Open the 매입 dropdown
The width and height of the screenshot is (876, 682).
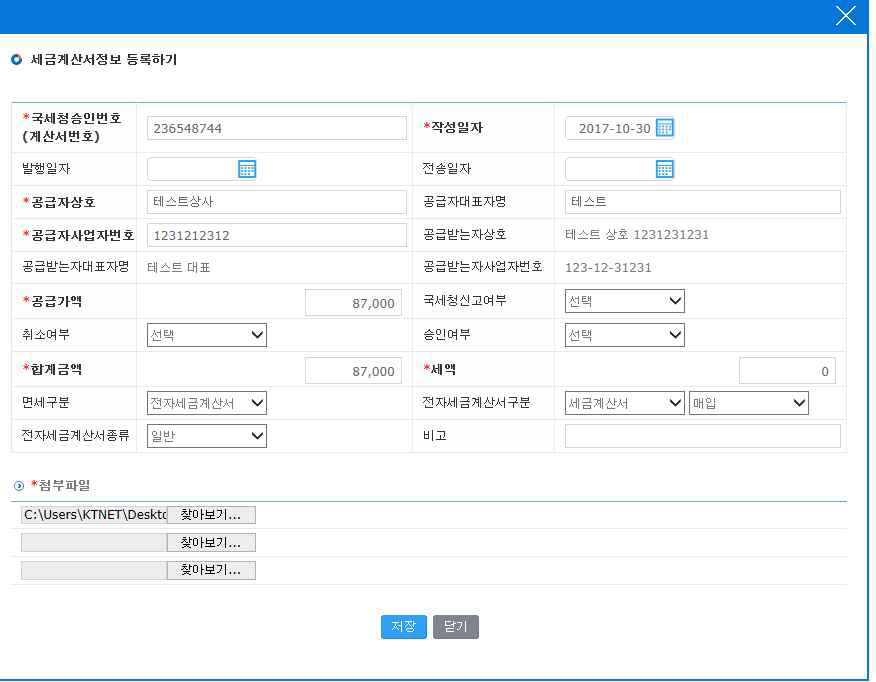tap(749, 403)
